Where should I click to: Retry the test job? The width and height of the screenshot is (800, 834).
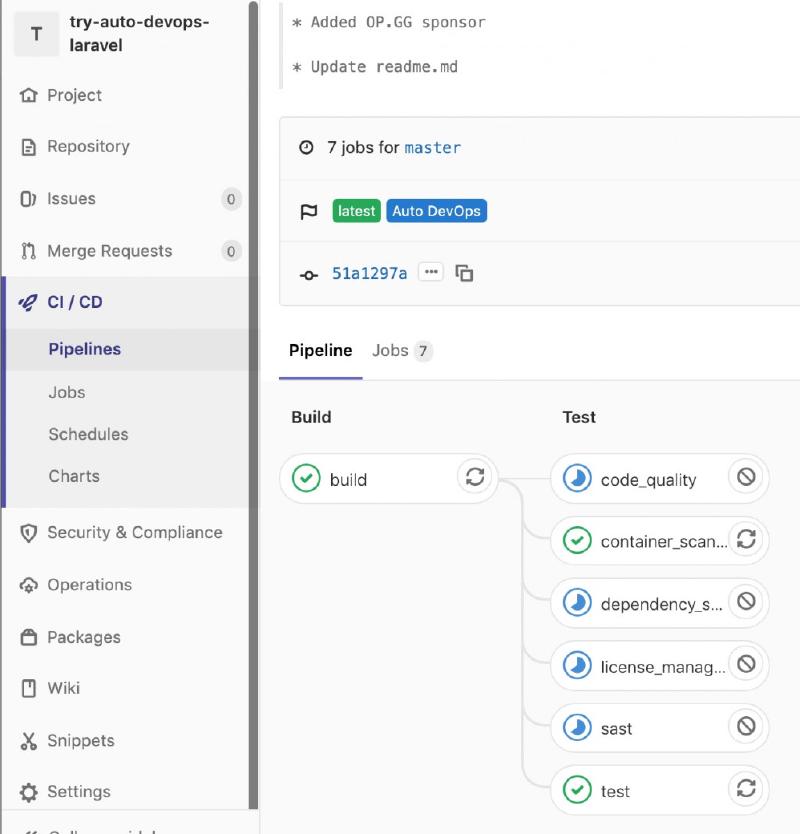tap(746, 790)
